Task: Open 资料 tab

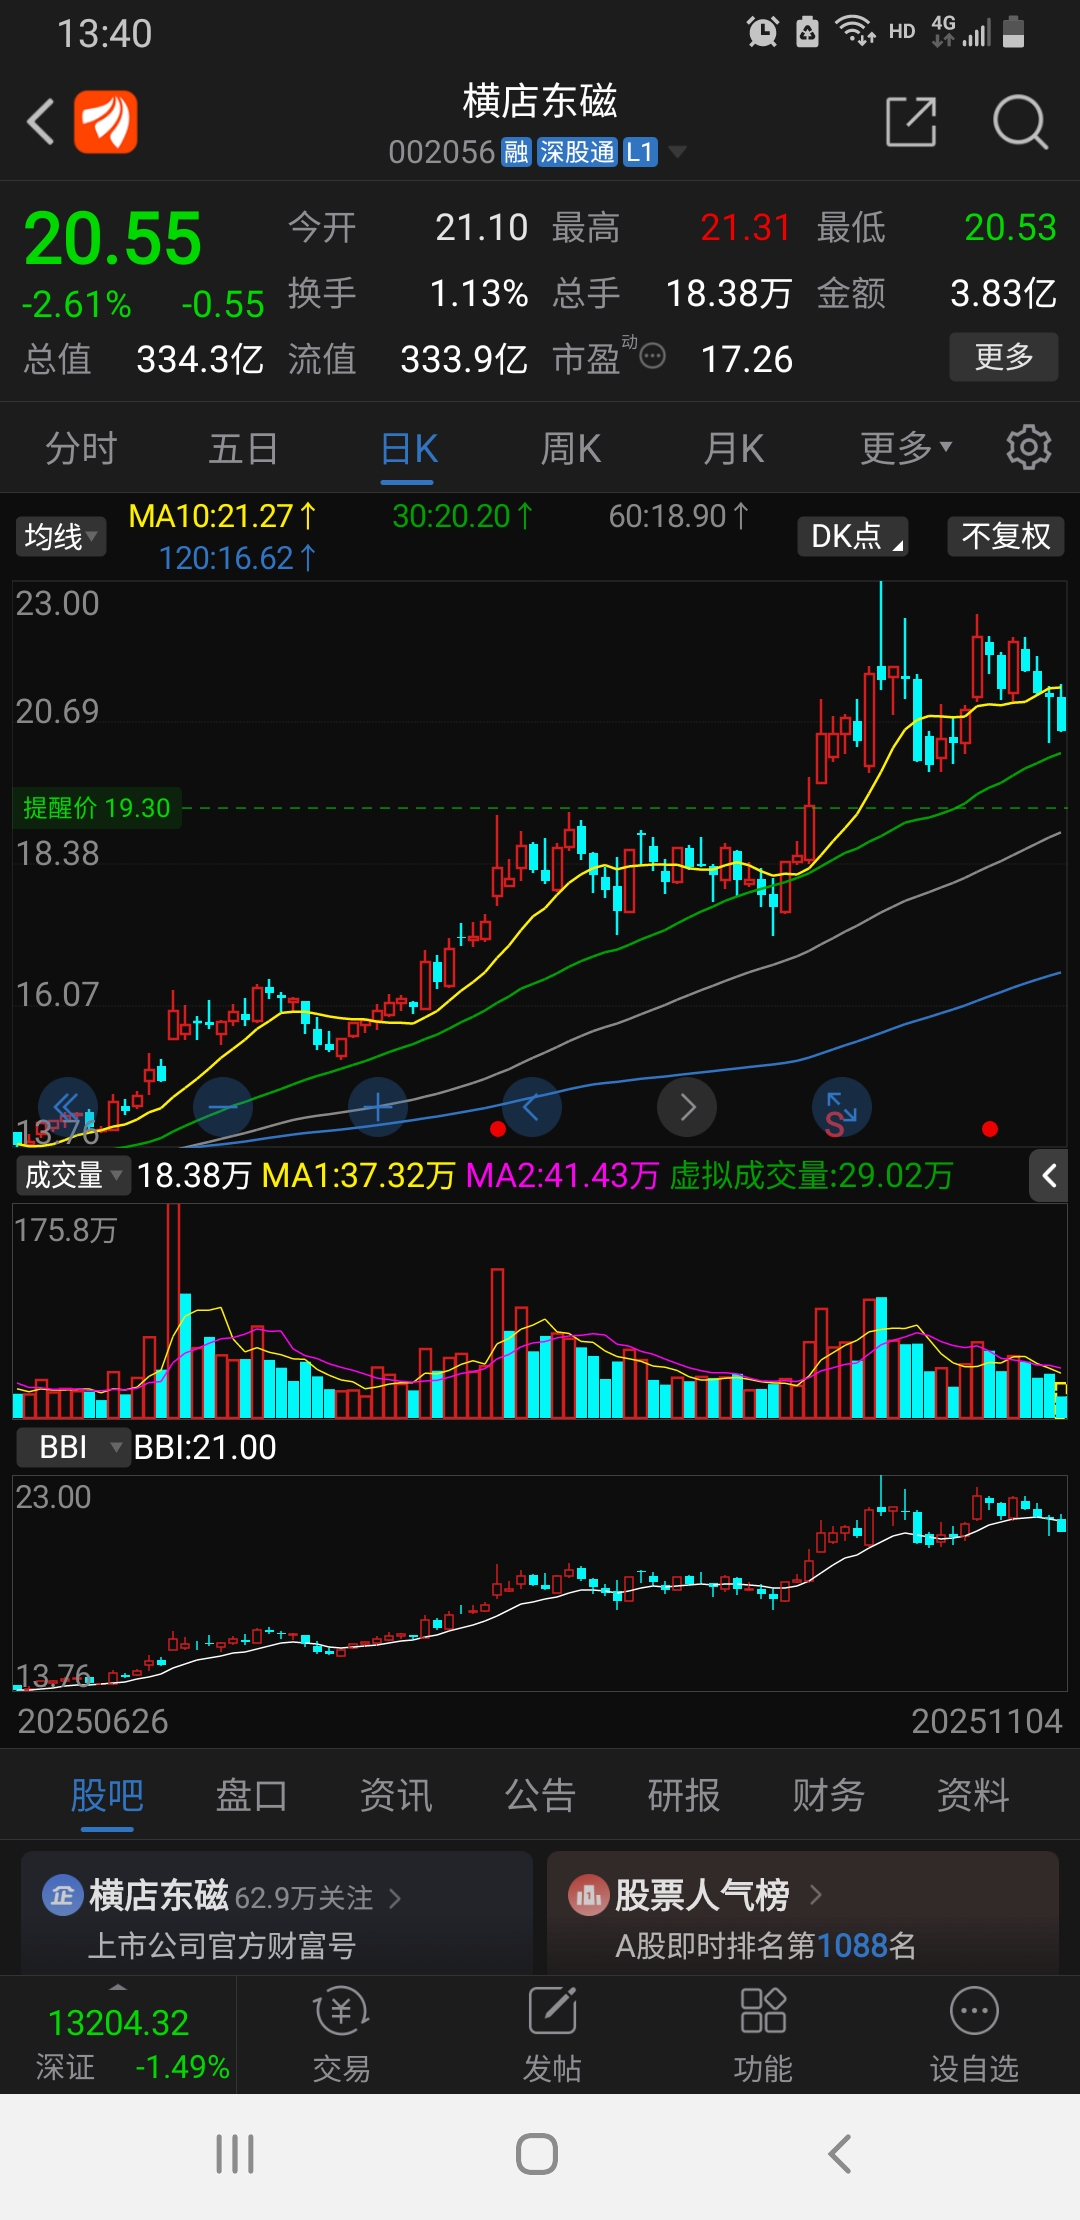Action: click(972, 1796)
